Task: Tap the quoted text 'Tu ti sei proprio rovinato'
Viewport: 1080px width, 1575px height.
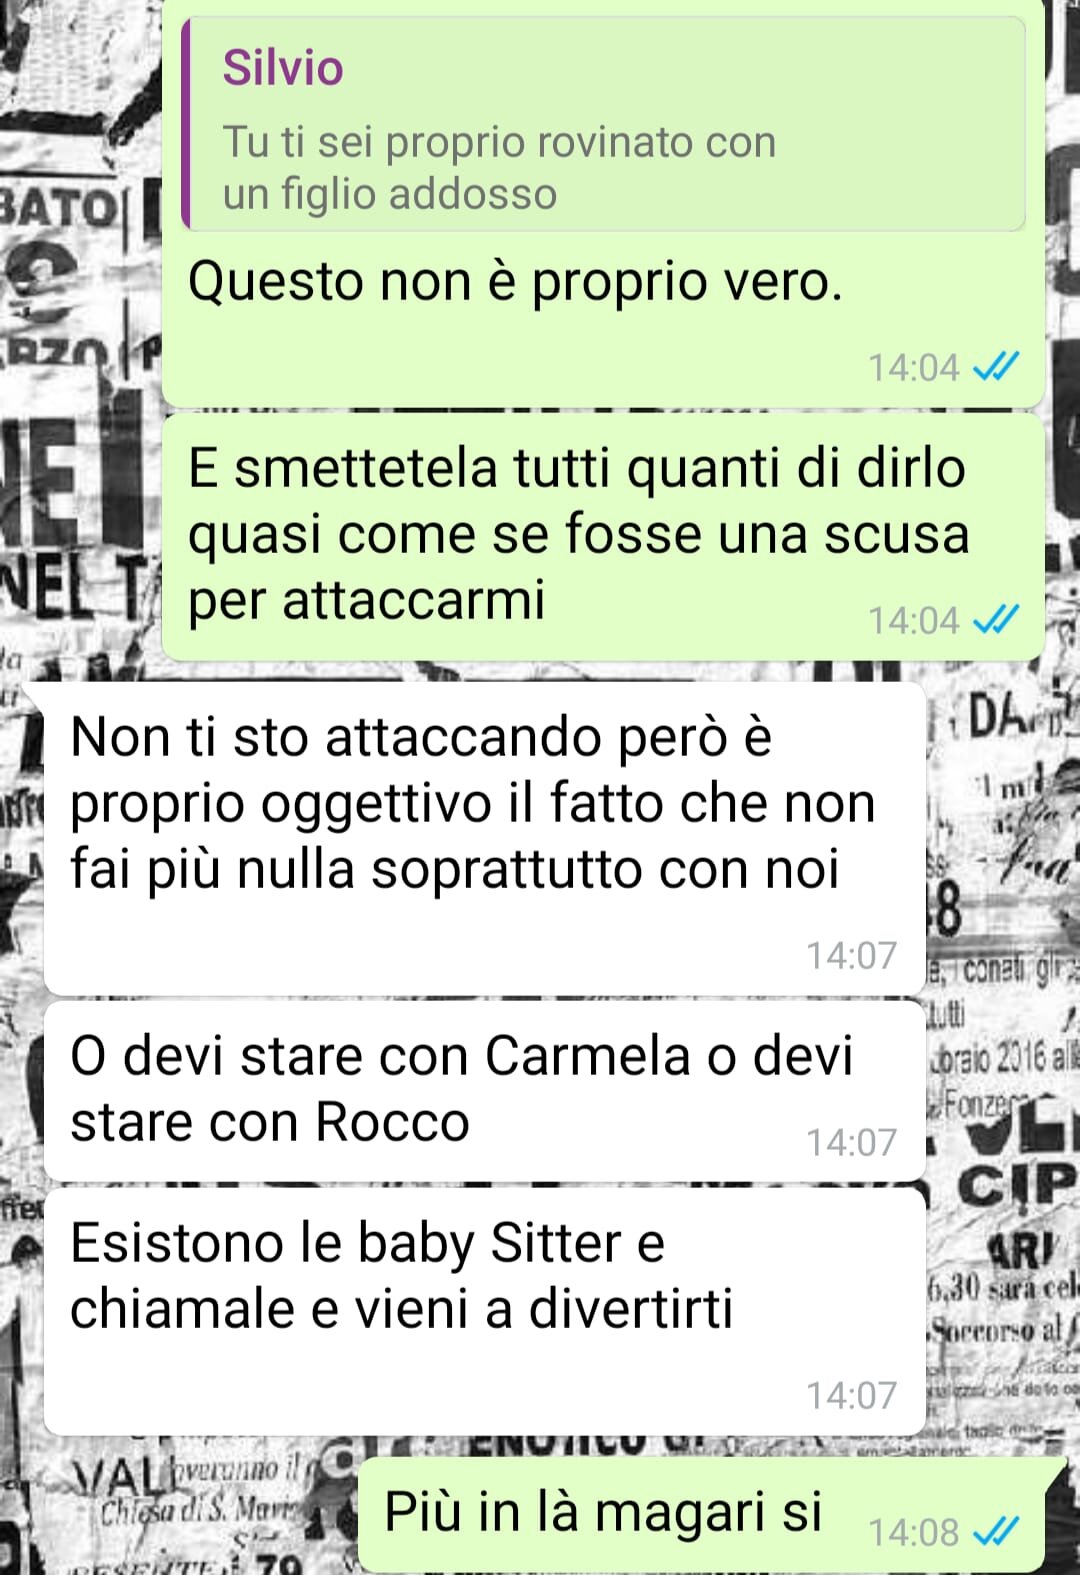Action: coord(499,168)
